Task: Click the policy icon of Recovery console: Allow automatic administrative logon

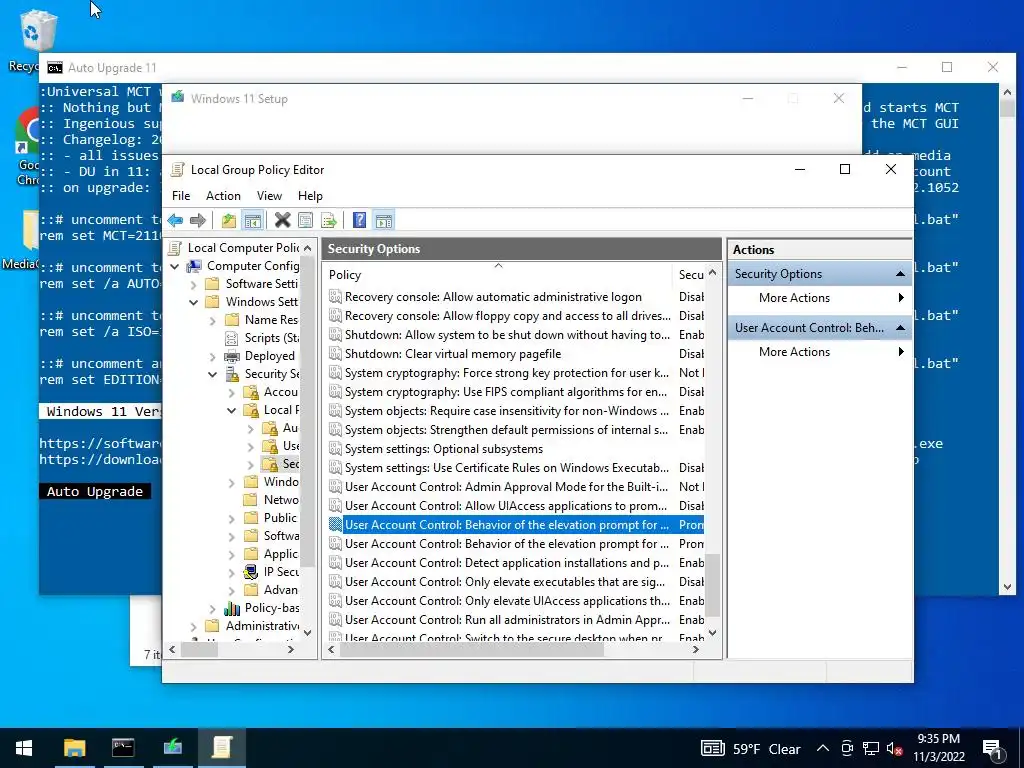Action: [x=335, y=297]
